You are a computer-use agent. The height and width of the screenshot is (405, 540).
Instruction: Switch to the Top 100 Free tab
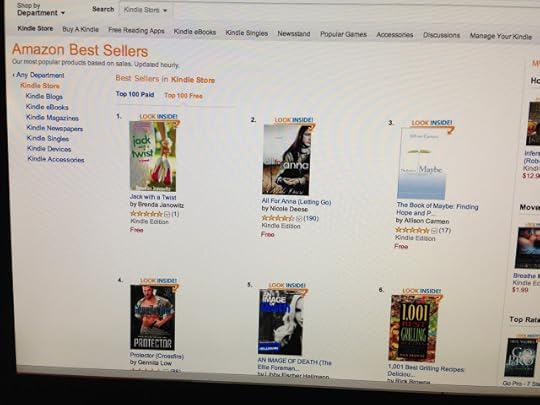click(x=183, y=96)
